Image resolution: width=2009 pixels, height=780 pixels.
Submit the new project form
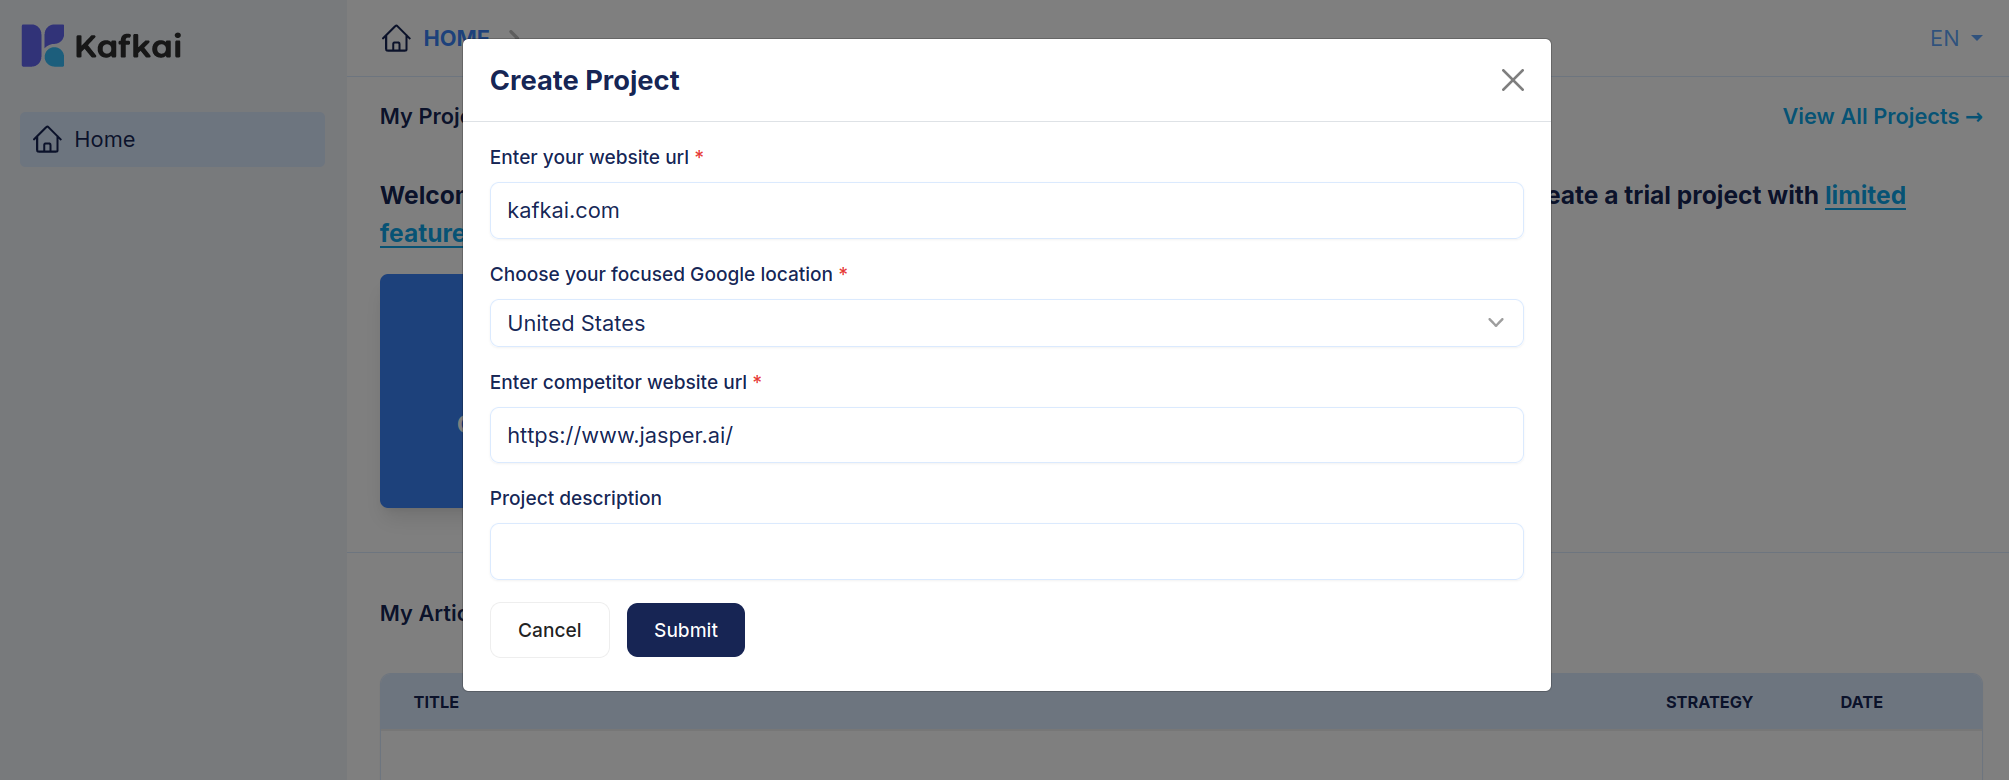[x=686, y=630]
